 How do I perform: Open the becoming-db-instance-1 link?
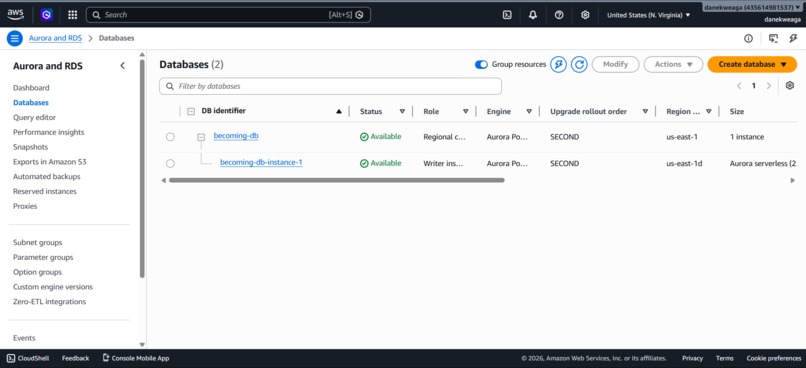(x=261, y=162)
